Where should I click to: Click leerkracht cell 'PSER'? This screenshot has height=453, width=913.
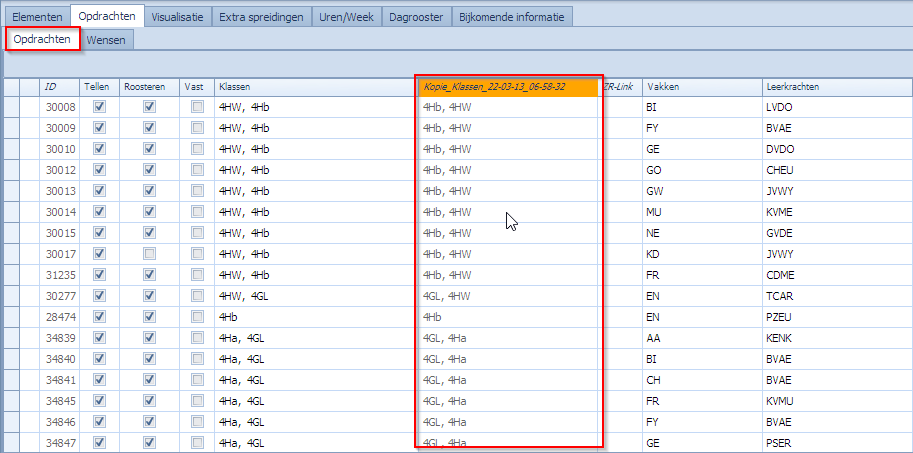tap(837, 443)
